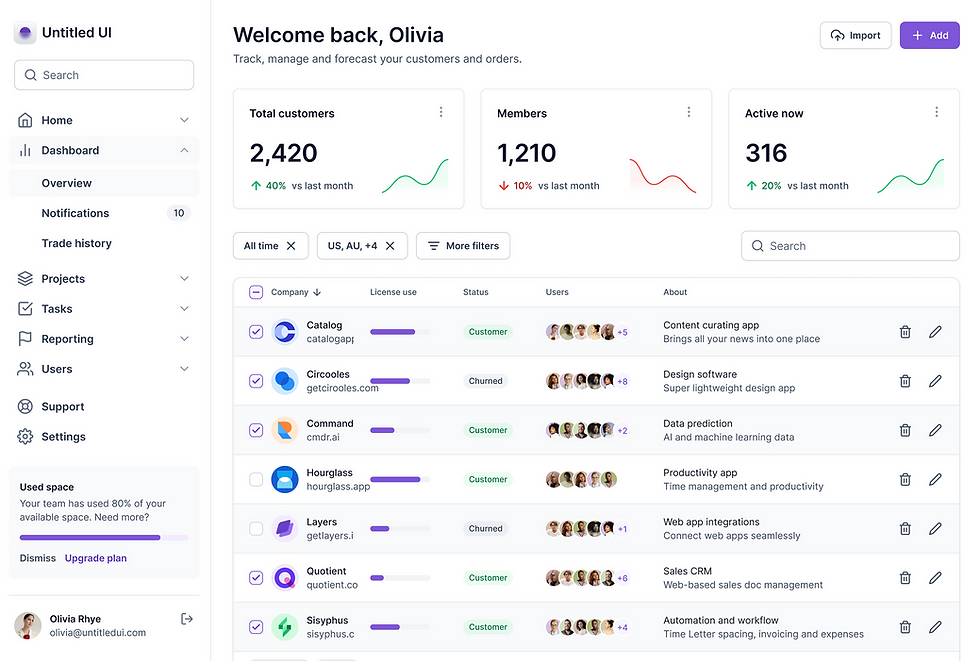
Task: Edit the Catalog row using pencil icon
Action: pos(935,332)
